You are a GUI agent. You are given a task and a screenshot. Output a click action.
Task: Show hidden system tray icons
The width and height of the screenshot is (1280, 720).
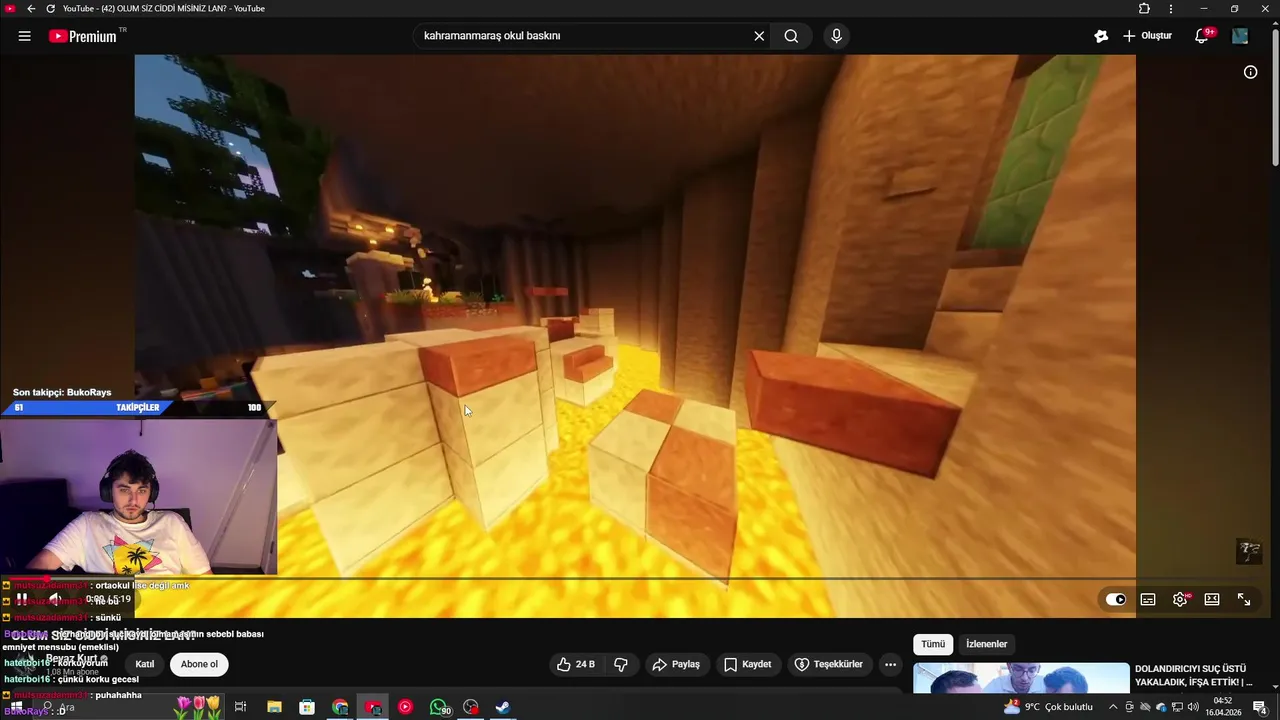pos(1113,707)
